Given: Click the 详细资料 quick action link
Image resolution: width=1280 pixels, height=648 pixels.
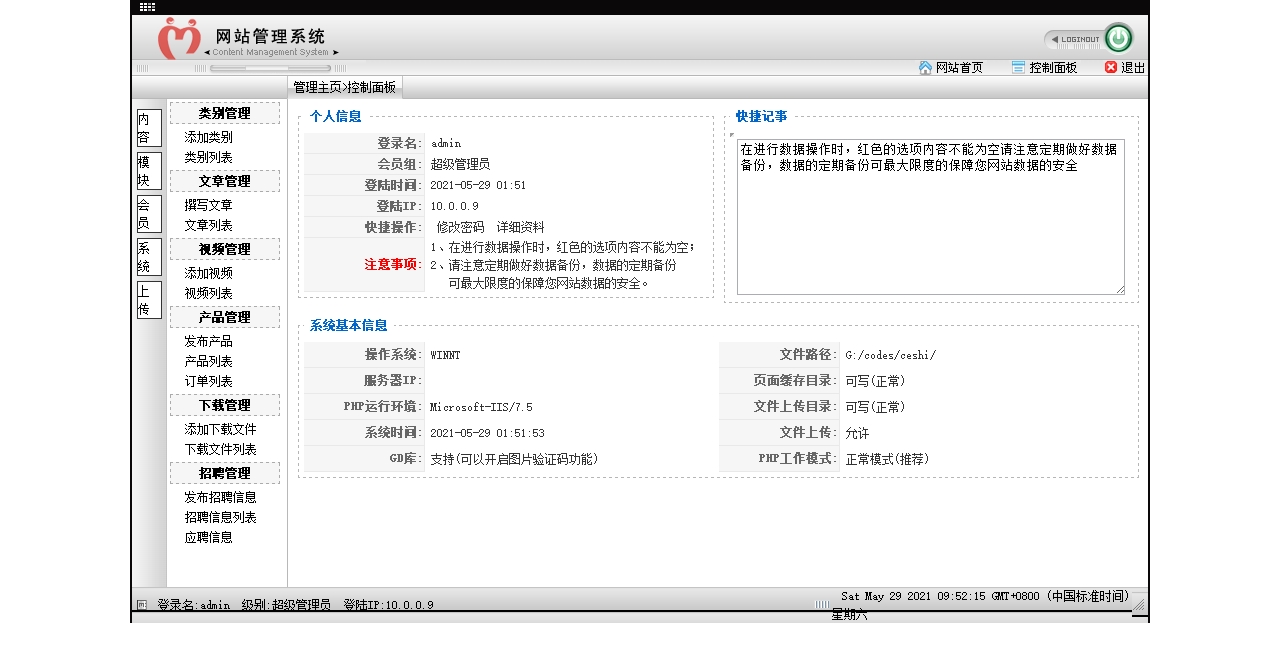Looking at the screenshot, I should coord(521,228).
